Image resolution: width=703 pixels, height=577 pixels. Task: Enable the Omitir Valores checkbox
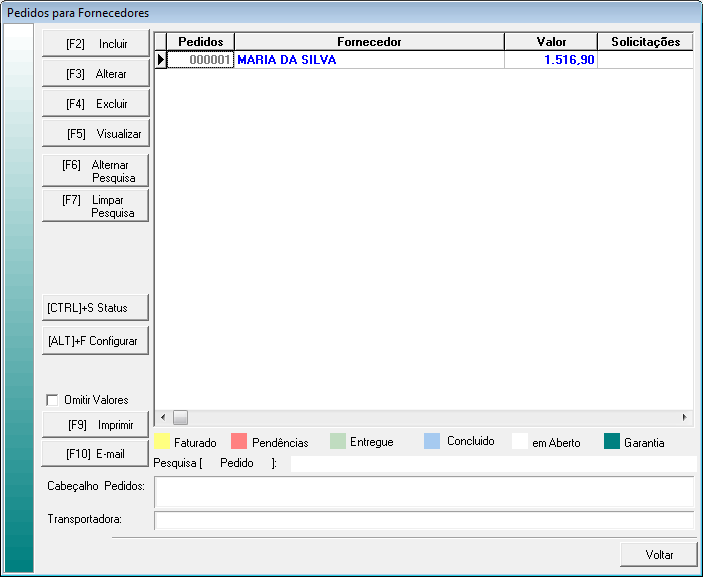point(52,400)
